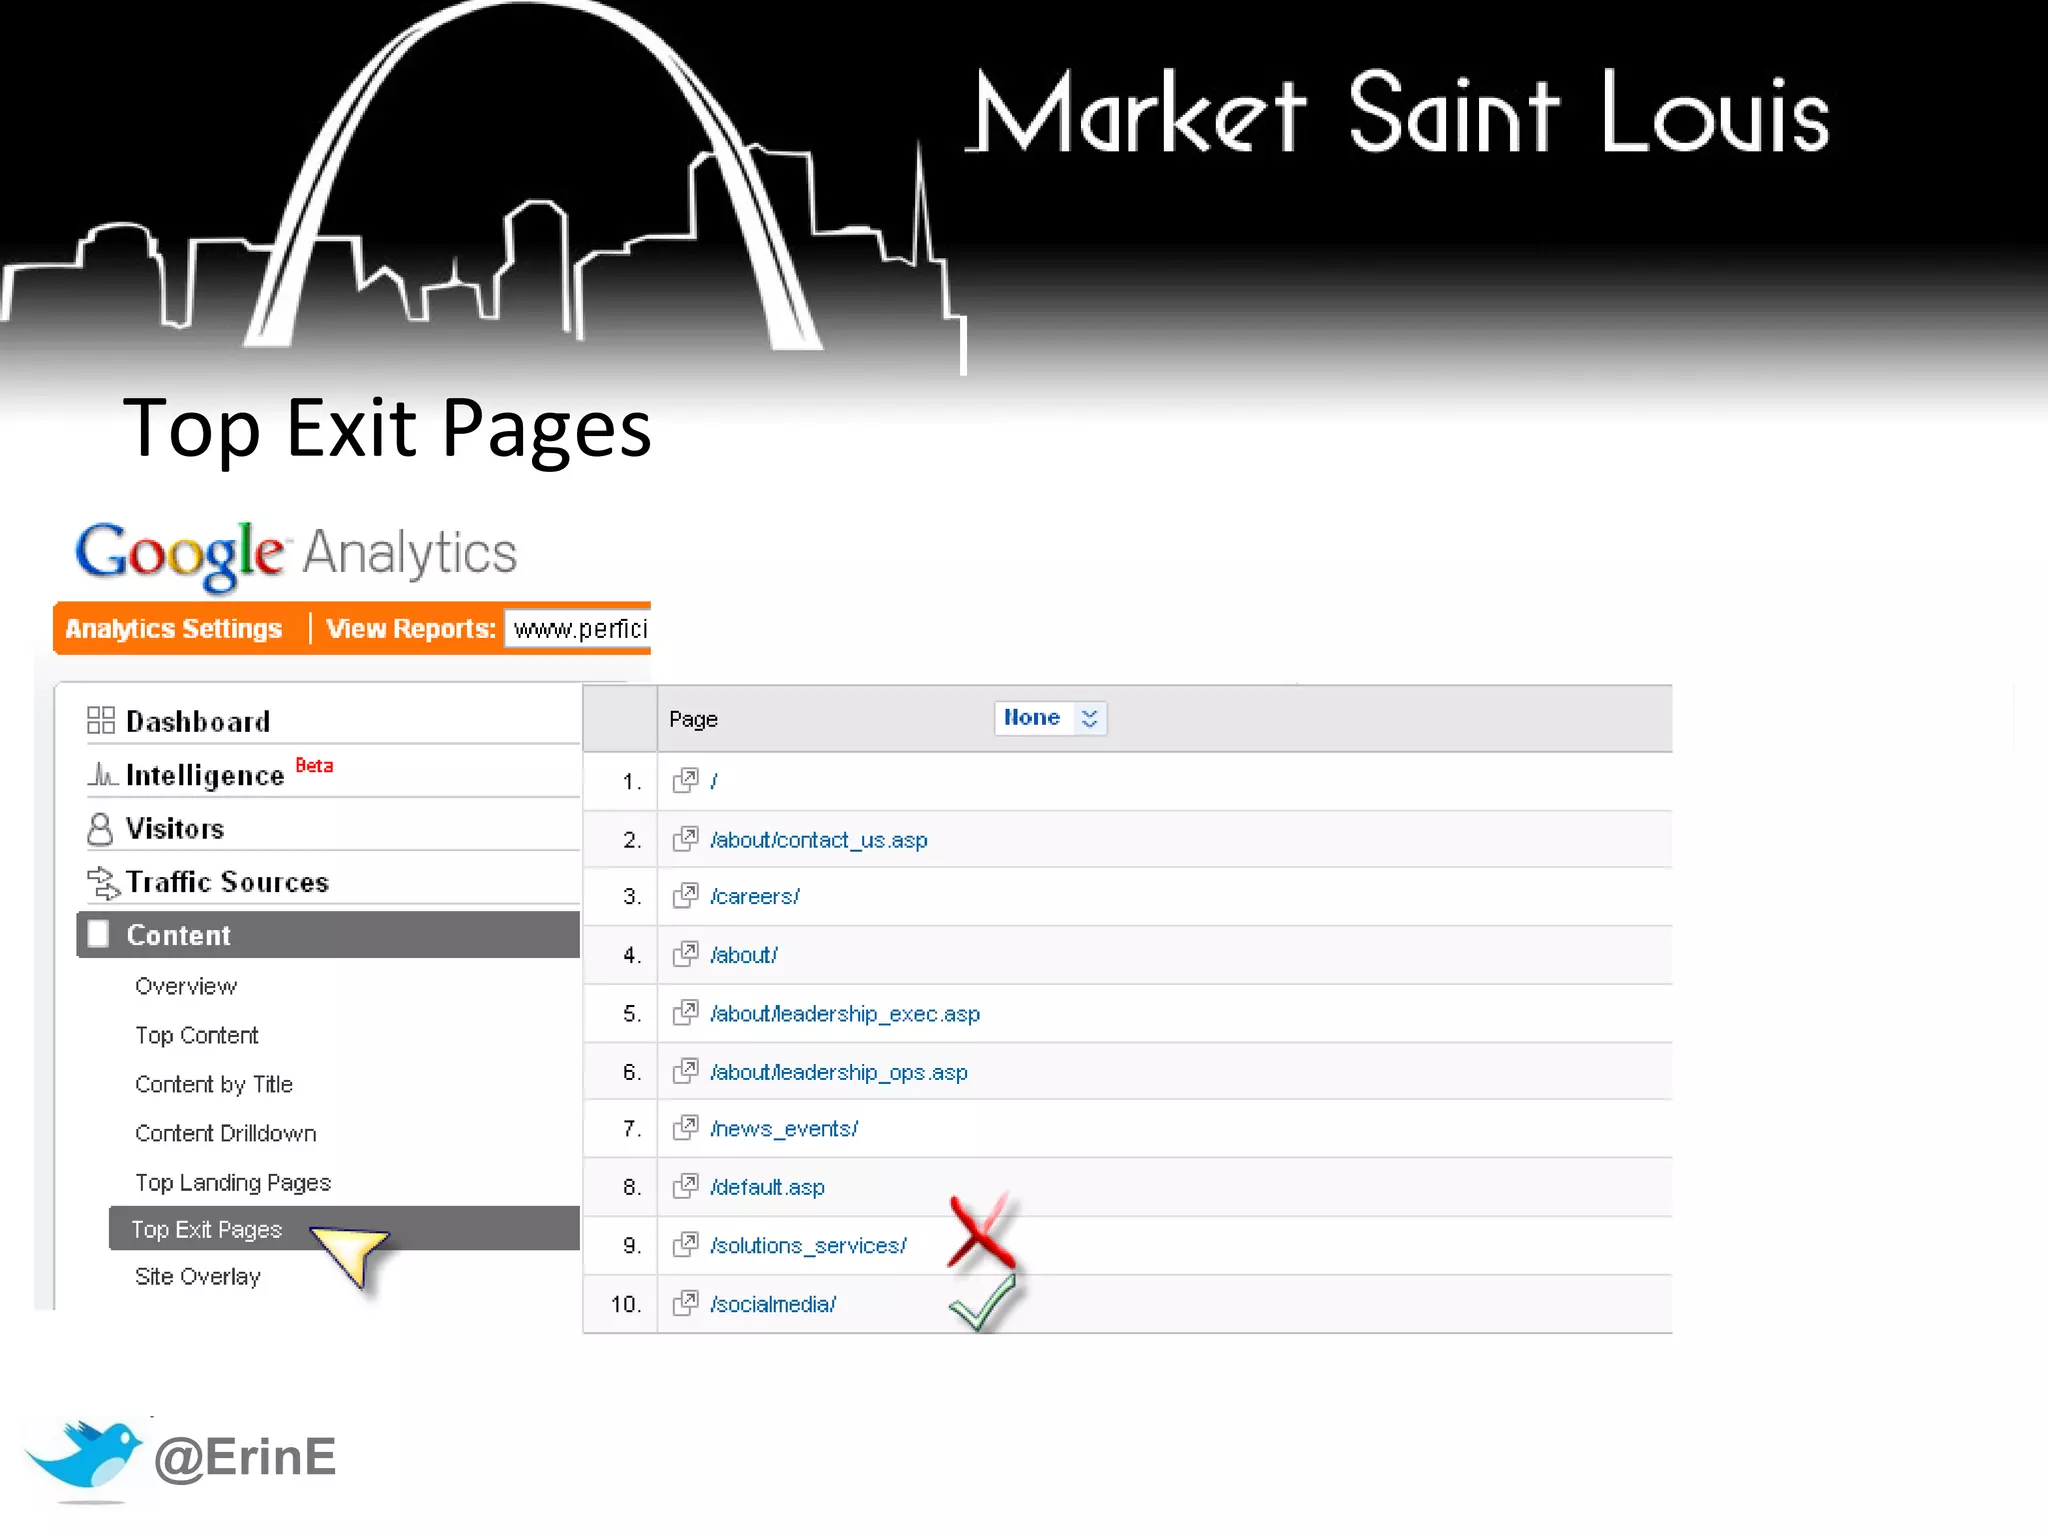This screenshot has height=1536, width=2048.
Task: Click the Twitter bird icon
Action: pyautogui.click(x=84, y=1456)
